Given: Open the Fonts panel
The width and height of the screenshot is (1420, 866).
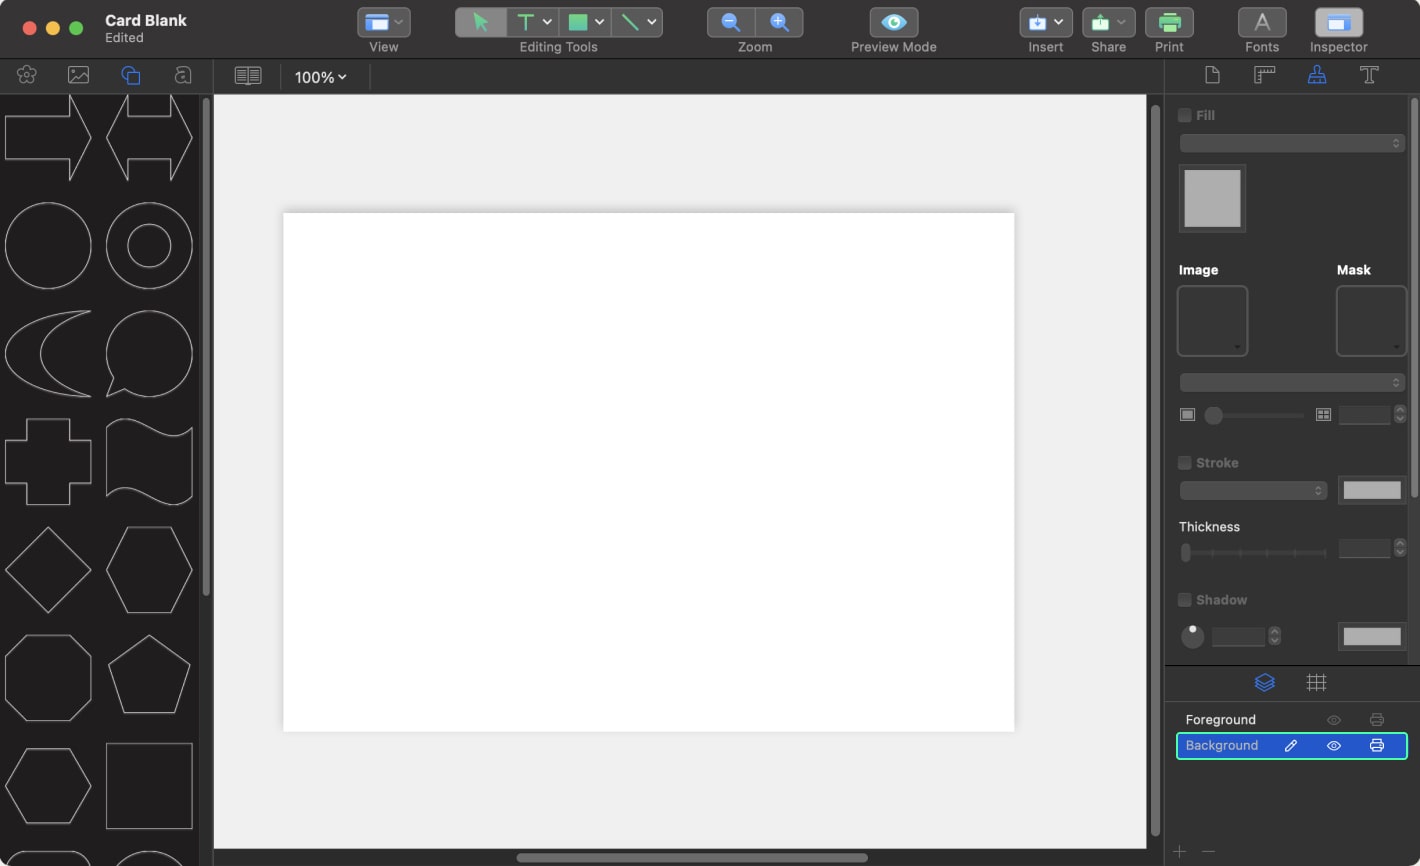Looking at the screenshot, I should tap(1262, 22).
